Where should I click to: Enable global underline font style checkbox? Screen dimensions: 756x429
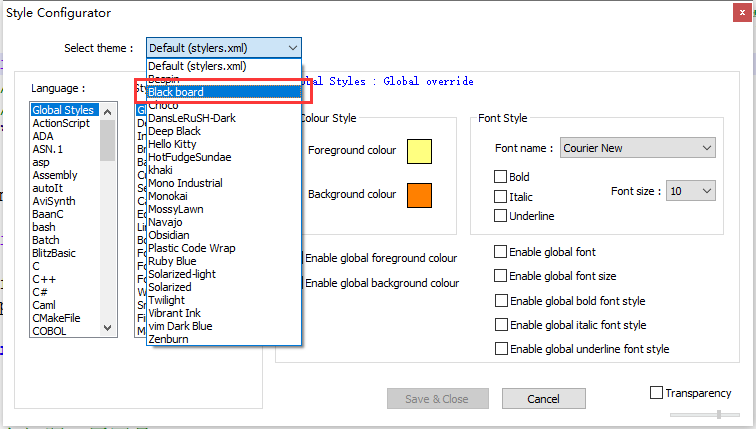click(x=501, y=349)
